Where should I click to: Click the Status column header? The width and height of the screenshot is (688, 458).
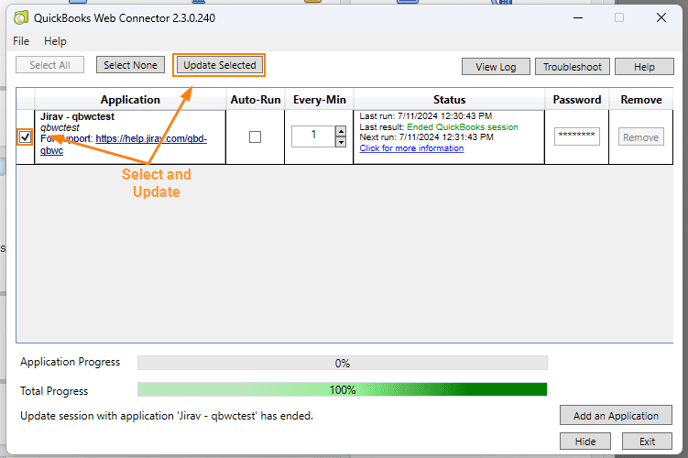449,100
